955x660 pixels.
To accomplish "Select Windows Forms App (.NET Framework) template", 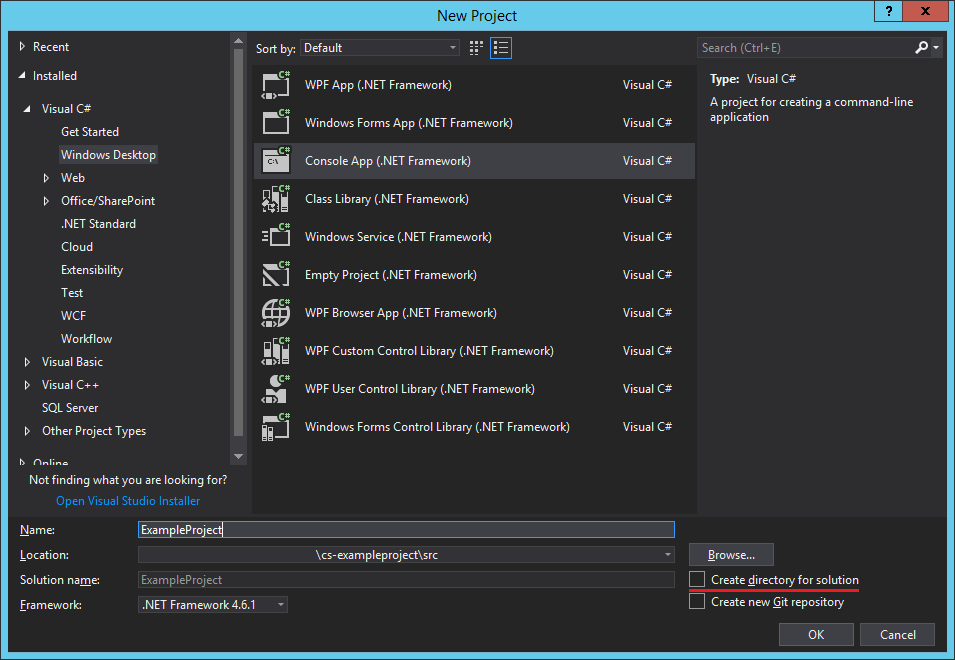I will pyautogui.click(x=474, y=123).
